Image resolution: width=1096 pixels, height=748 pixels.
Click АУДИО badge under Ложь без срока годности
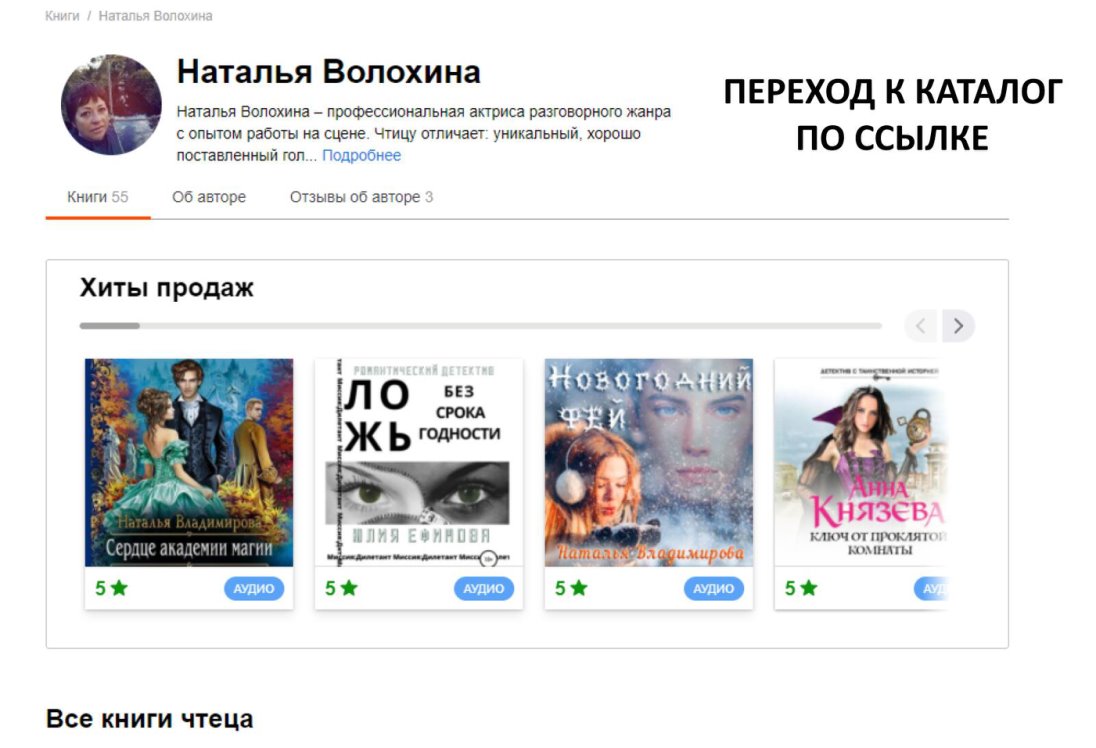[x=484, y=589]
